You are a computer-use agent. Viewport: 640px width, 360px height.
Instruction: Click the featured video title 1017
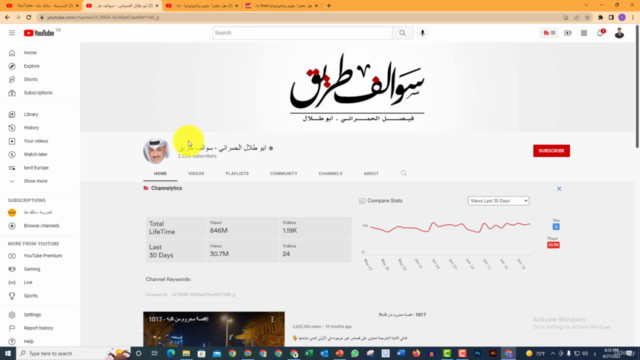(x=402, y=315)
